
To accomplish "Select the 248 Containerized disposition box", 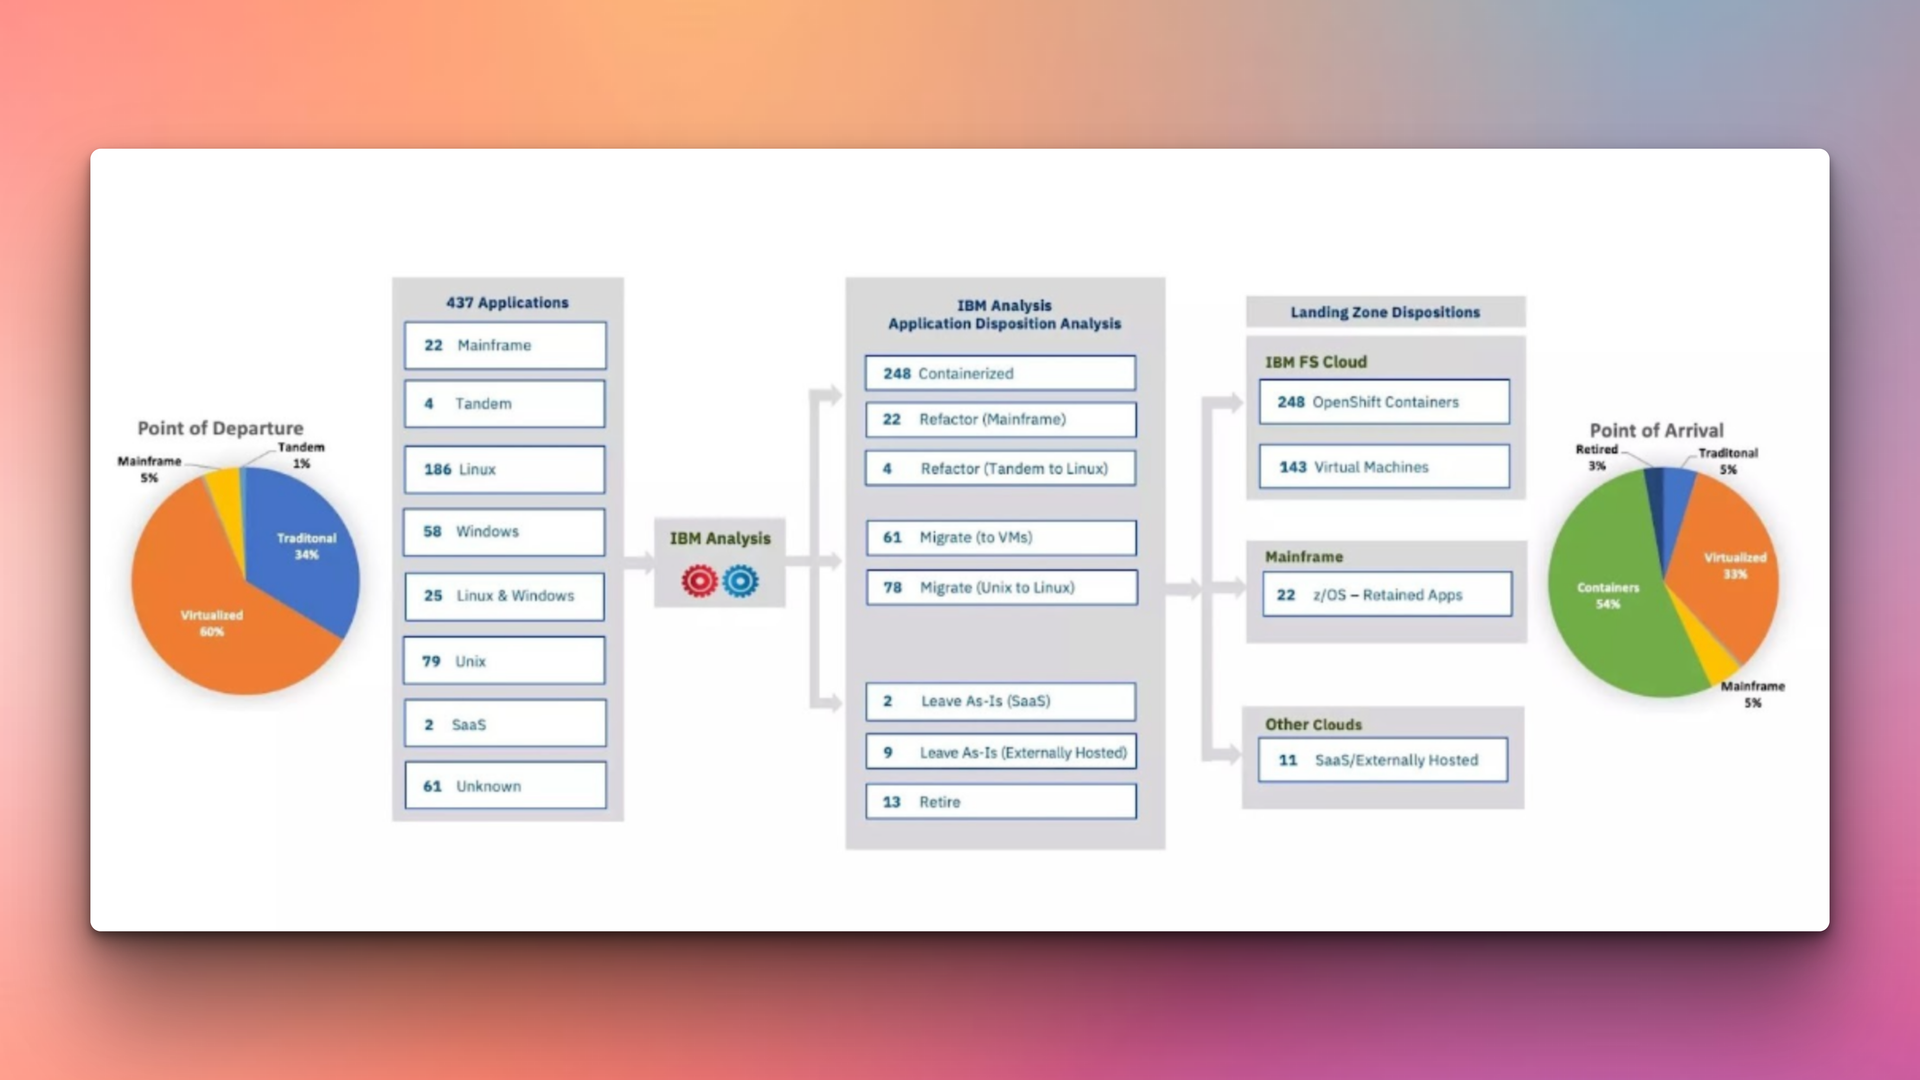I will [999, 373].
